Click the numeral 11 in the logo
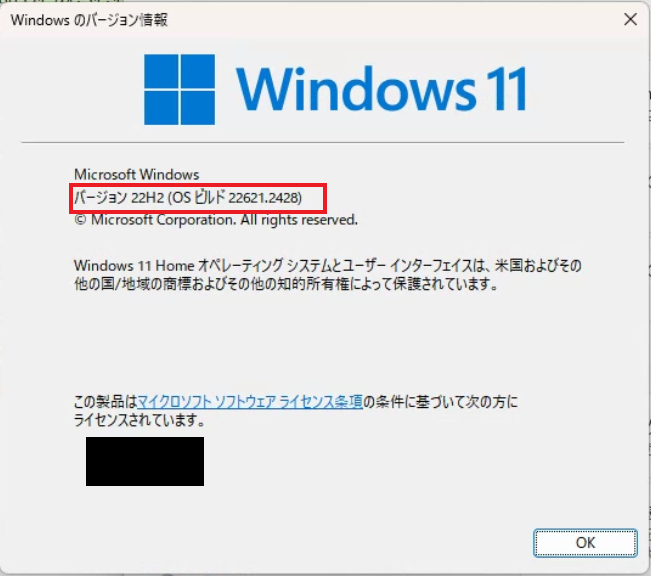Screen dimensions: 651x576 pos(507,89)
